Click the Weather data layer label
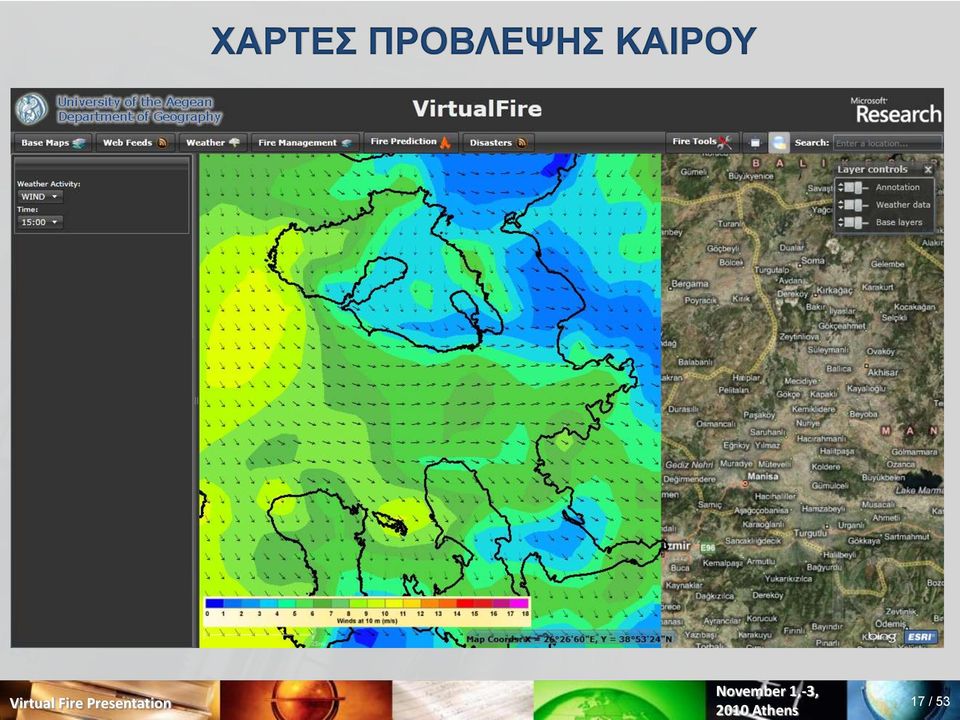960x720 pixels. click(x=902, y=204)
